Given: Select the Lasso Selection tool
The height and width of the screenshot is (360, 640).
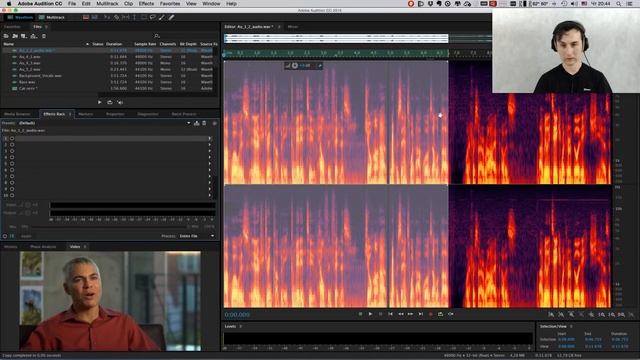Looking at the screenshot, I should (x=153, y=18).
